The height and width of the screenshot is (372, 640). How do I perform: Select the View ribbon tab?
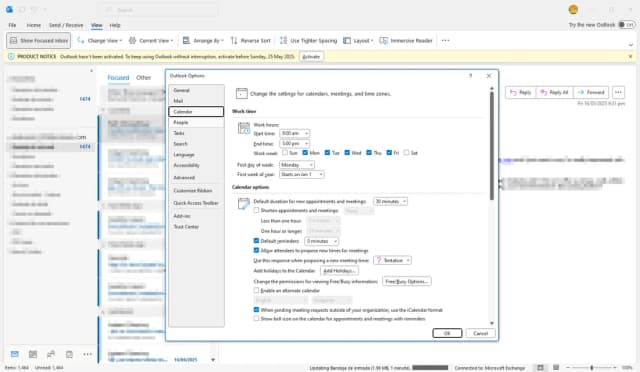[x=97, y=25]
